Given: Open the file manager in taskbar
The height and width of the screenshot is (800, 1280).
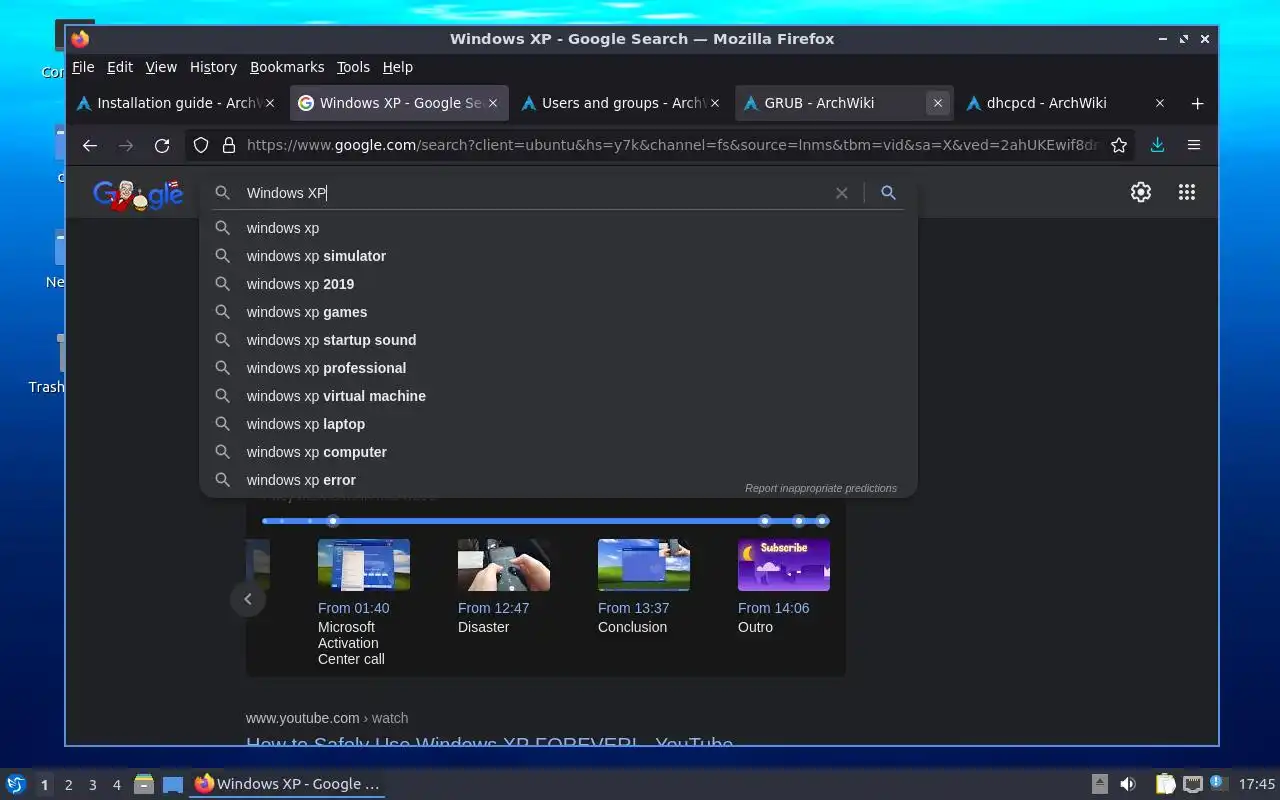Looking at the screenshot, I should (x=144, y=784).
